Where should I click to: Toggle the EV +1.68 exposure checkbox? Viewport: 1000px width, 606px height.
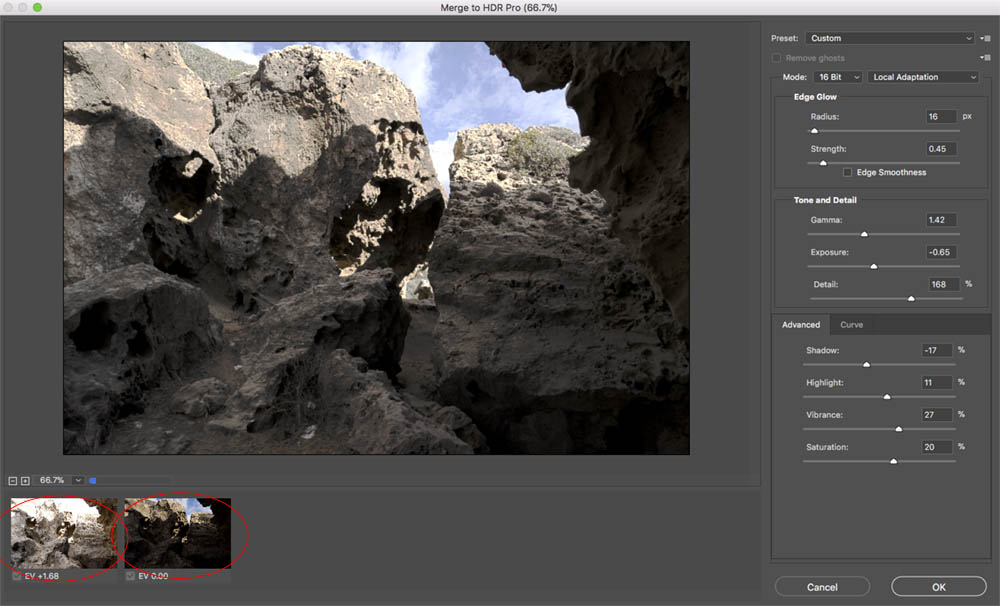pos(15,573)
